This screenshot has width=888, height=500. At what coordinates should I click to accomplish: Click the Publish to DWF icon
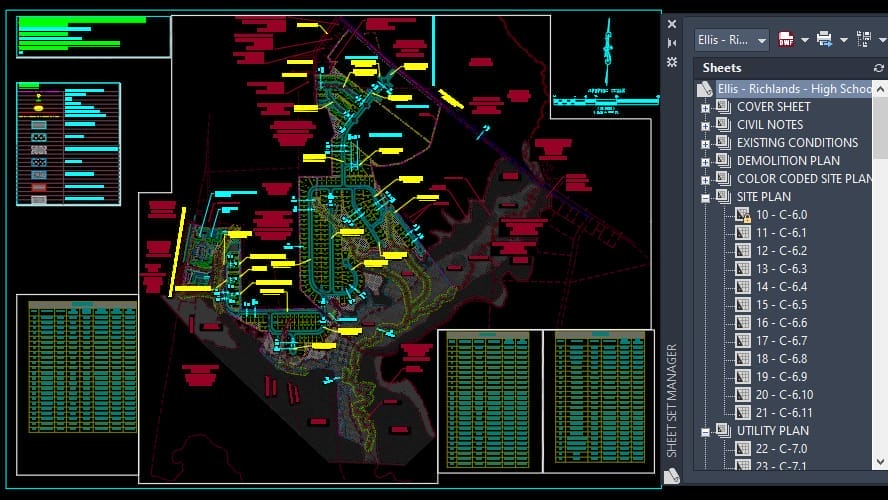point(785,39)
